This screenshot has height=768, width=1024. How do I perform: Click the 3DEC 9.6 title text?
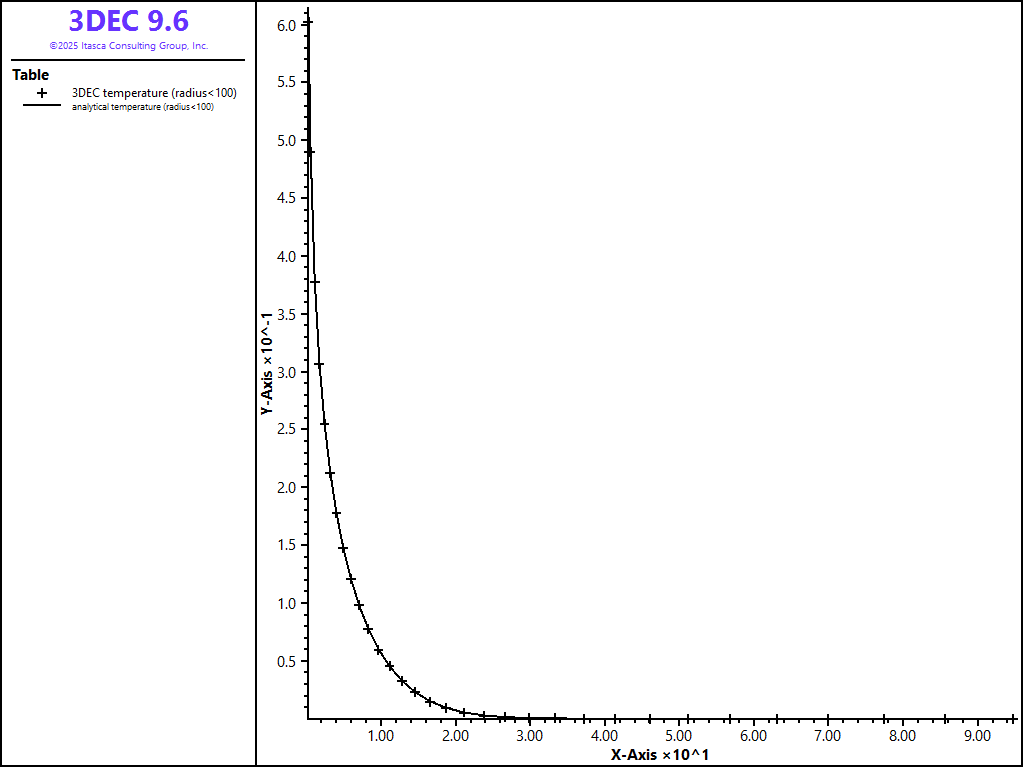pos(129,21)
